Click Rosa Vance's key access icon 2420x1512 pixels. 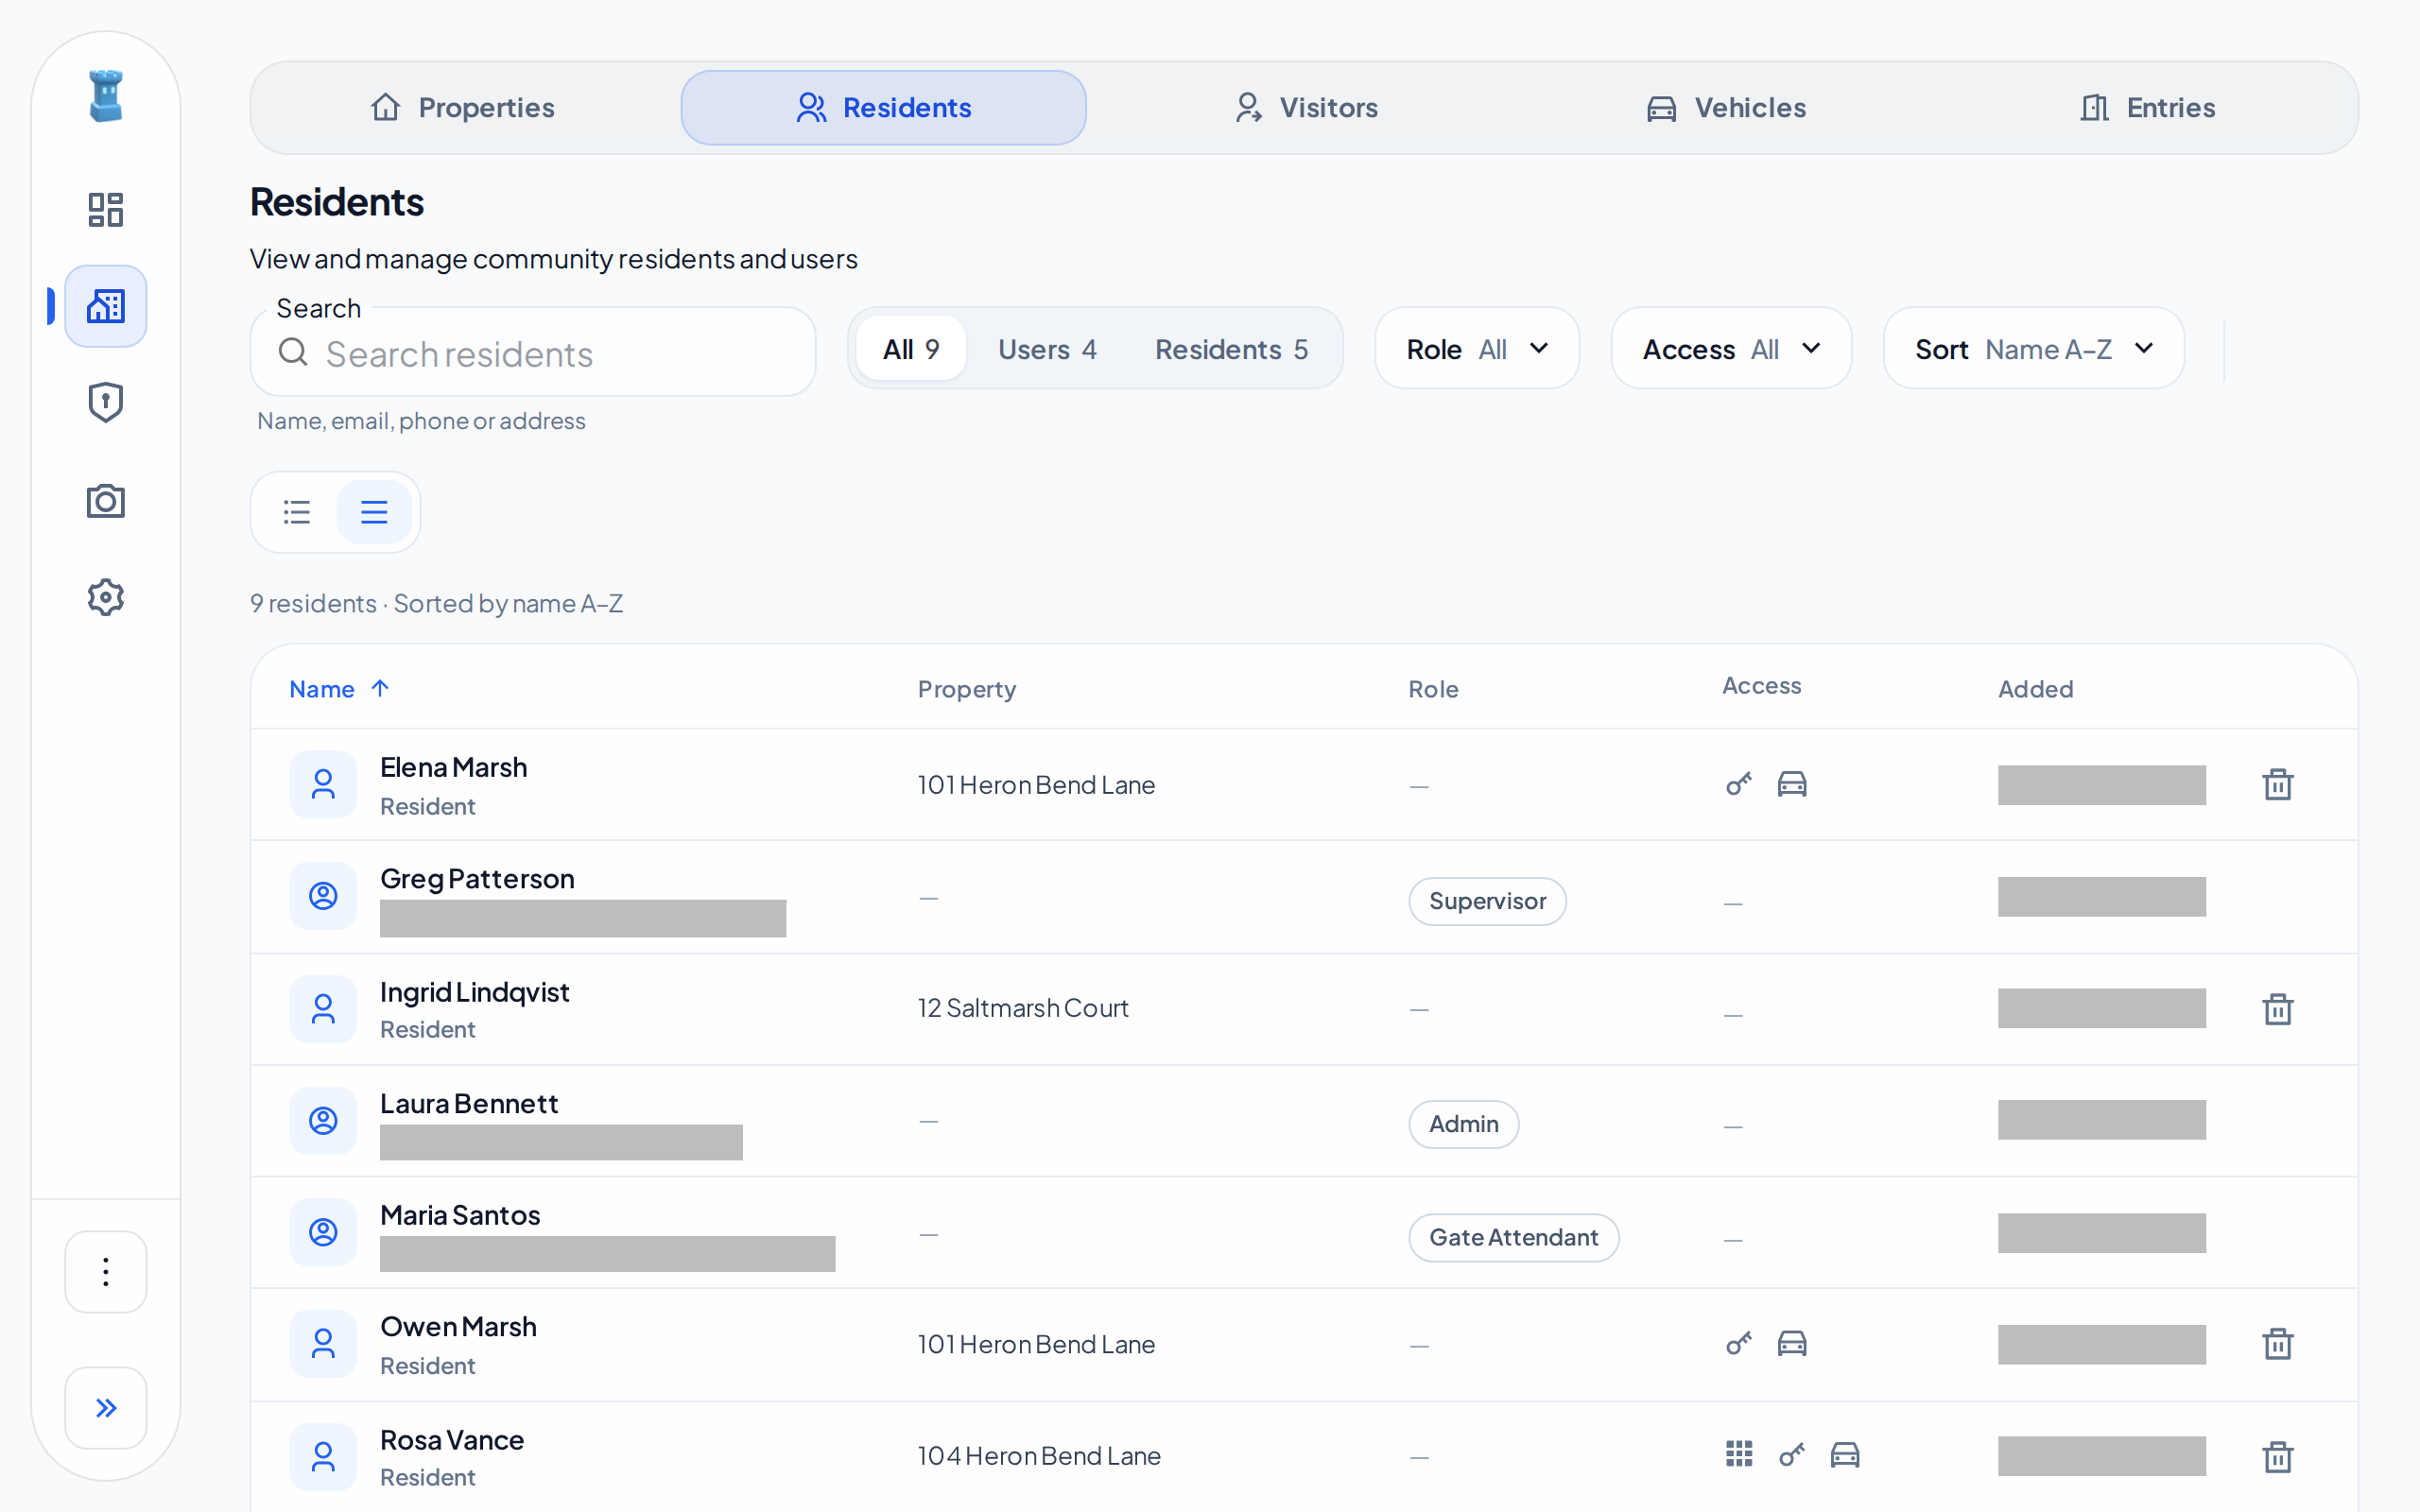[1792, 1454]
